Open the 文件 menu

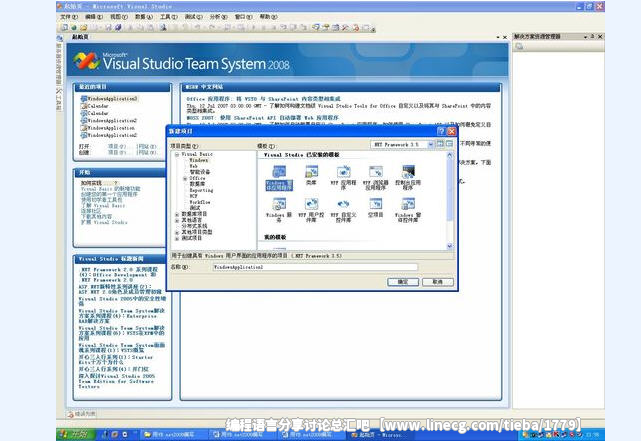tap(69, 17)
